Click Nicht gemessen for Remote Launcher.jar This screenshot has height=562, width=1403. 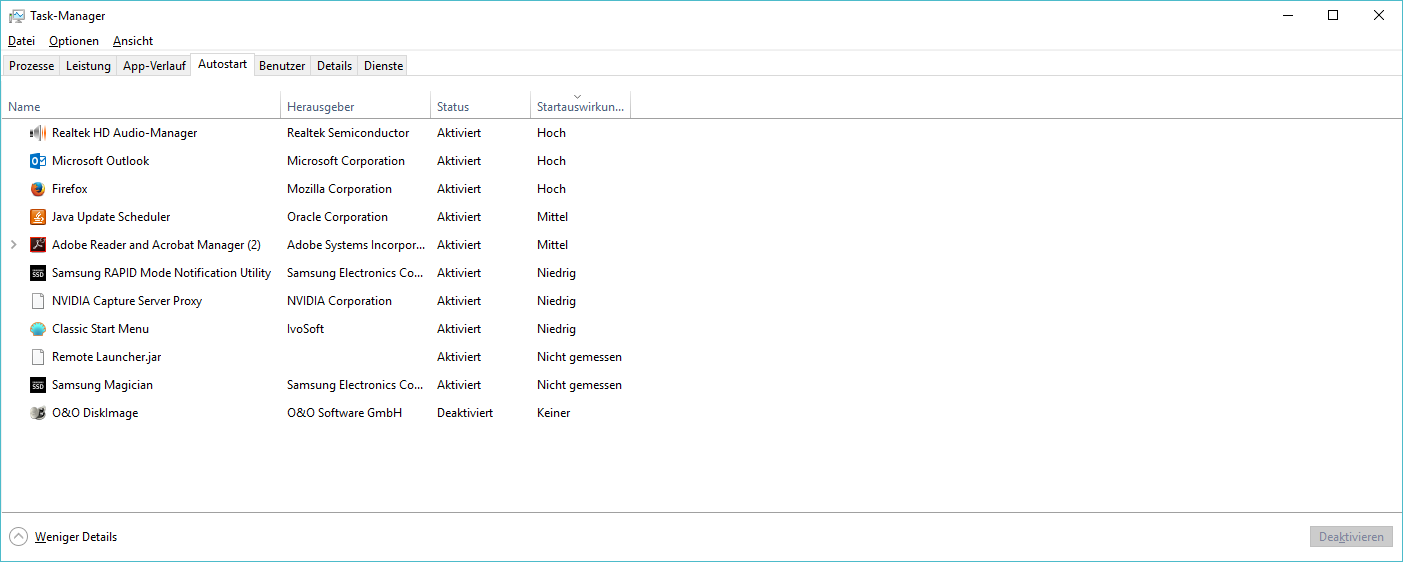[579, 357]
